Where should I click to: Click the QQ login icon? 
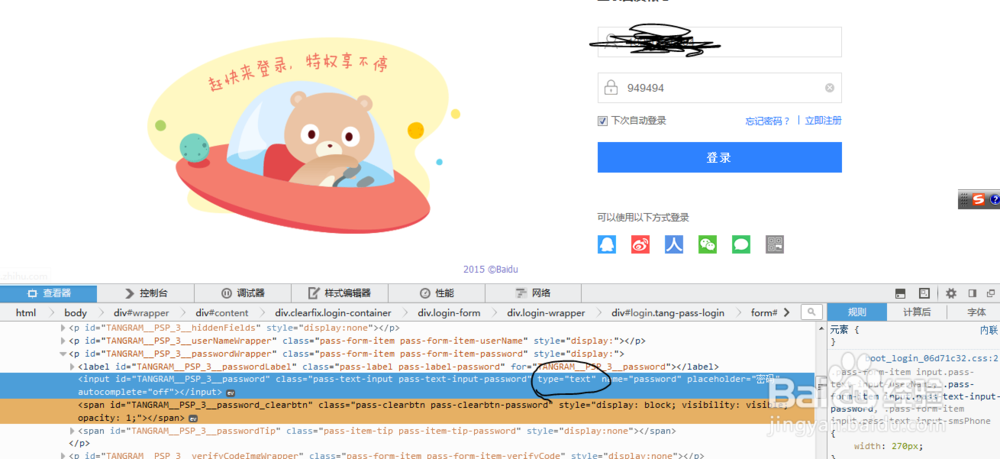(607, 244)
